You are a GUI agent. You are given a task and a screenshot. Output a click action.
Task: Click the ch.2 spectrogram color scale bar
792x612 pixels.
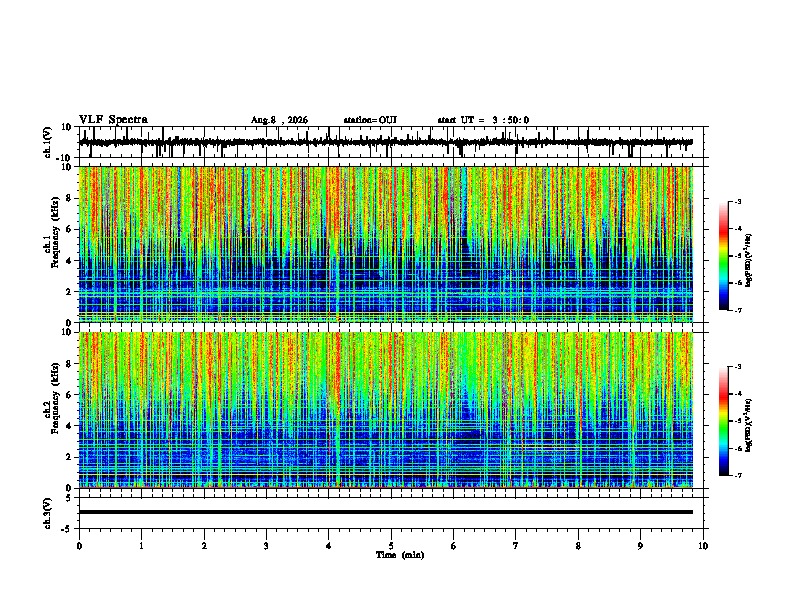724,421
